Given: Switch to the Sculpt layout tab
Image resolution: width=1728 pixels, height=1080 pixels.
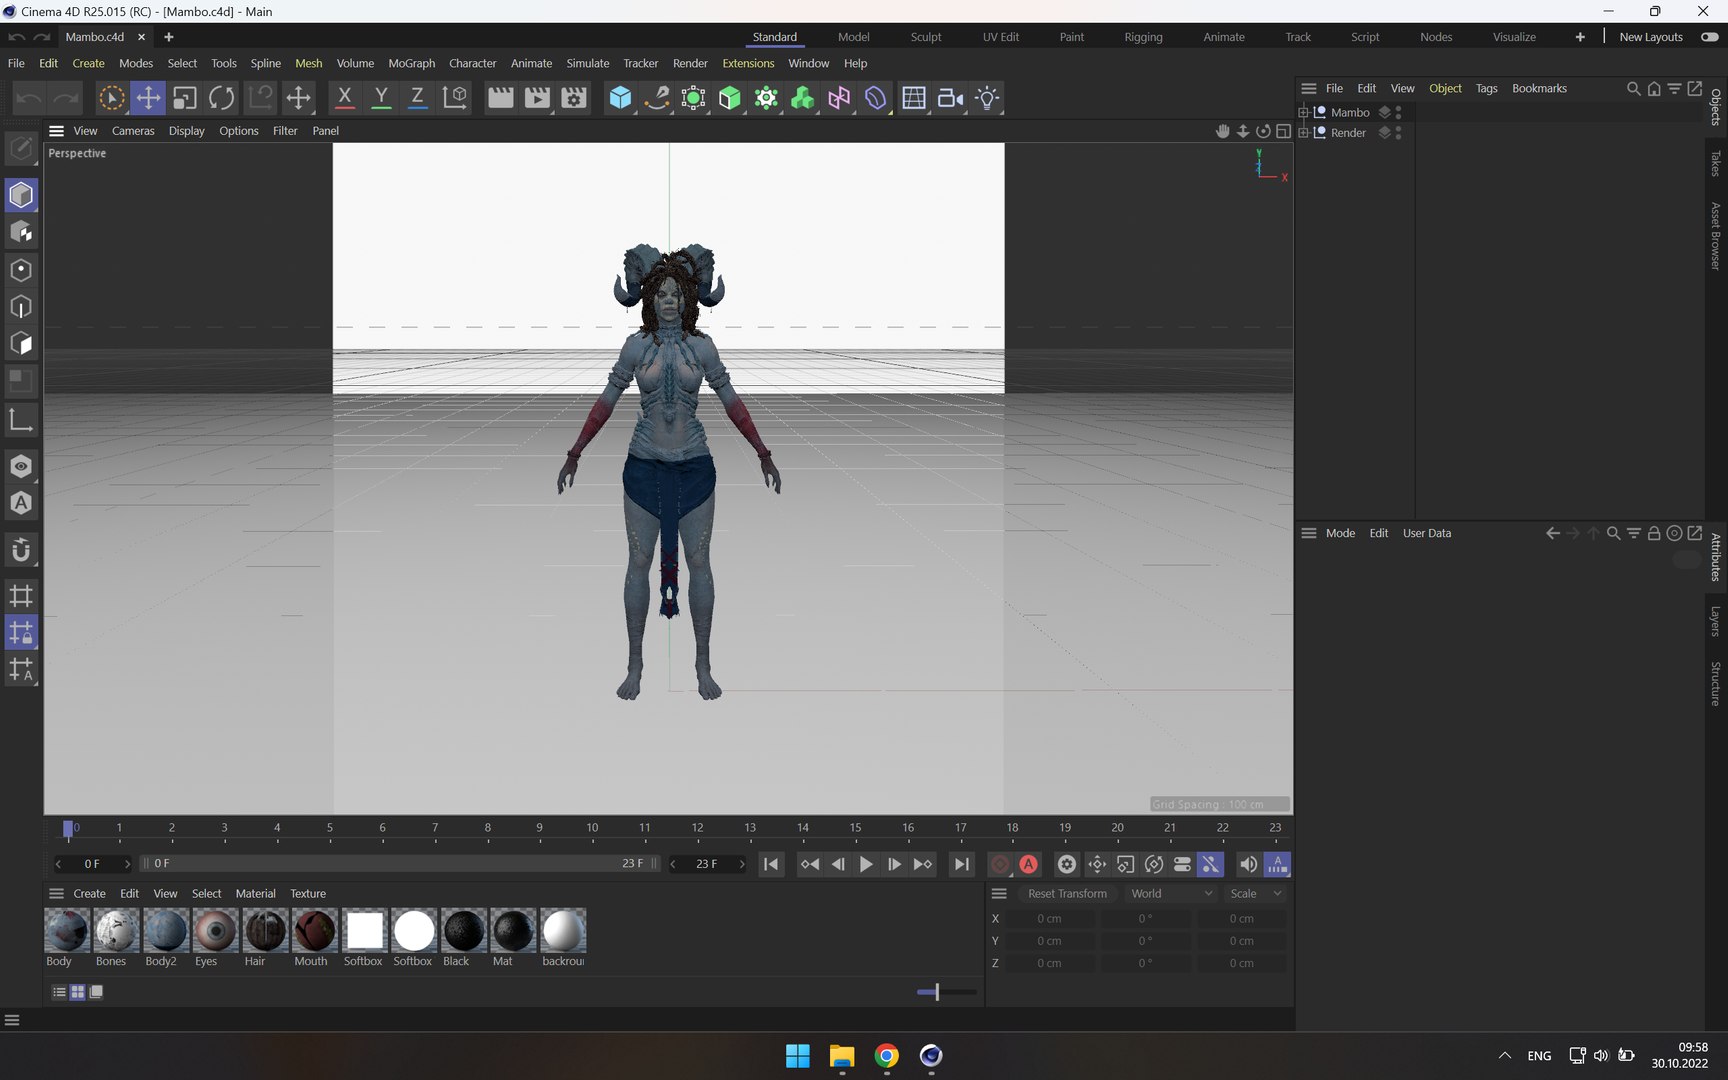Looking at the screenshot, I should pos(925,37).
